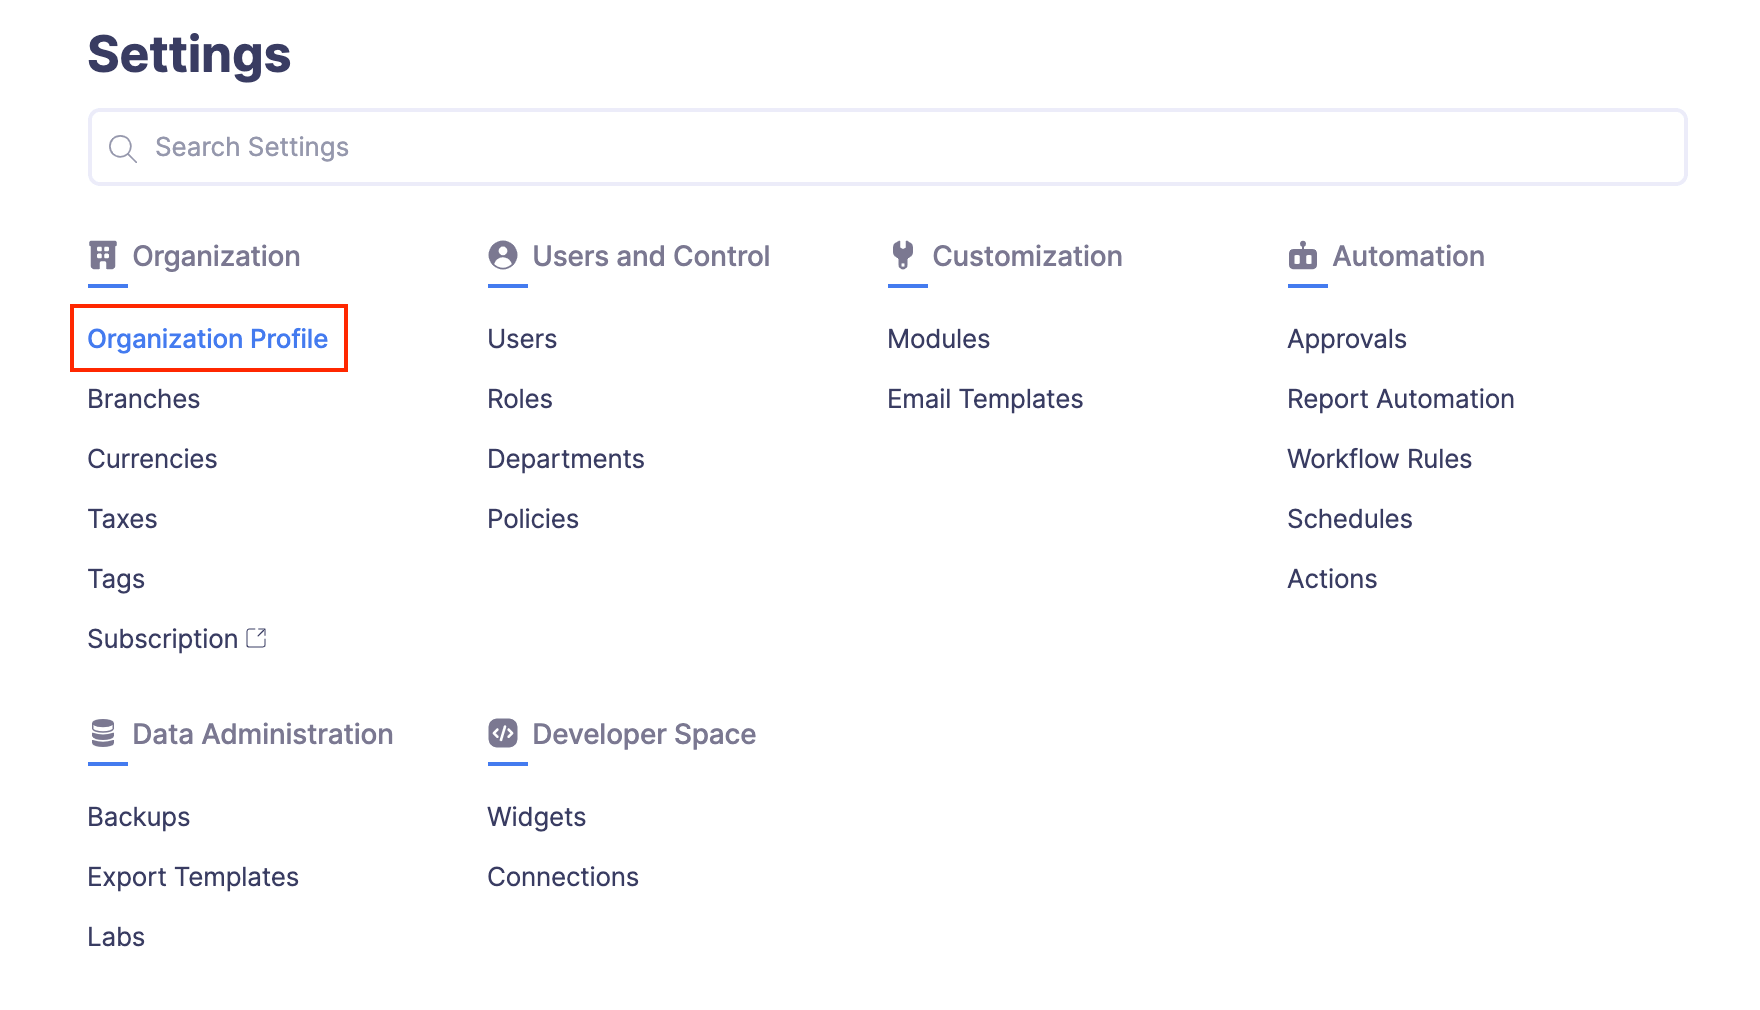
Task: Open the Organization Profile link
Action: point(208,339)
